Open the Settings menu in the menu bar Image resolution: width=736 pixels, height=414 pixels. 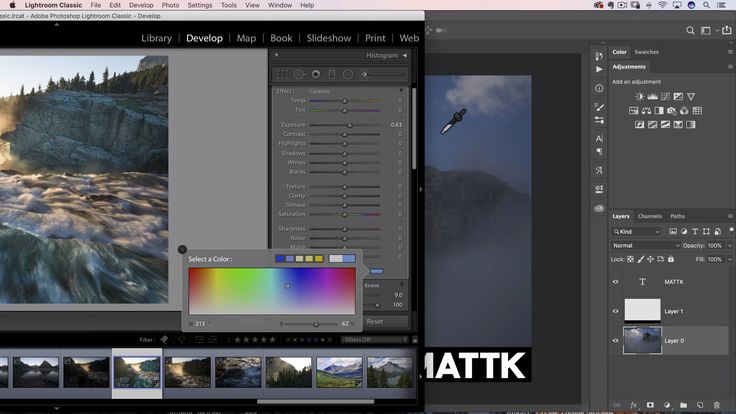coord(199,5)
